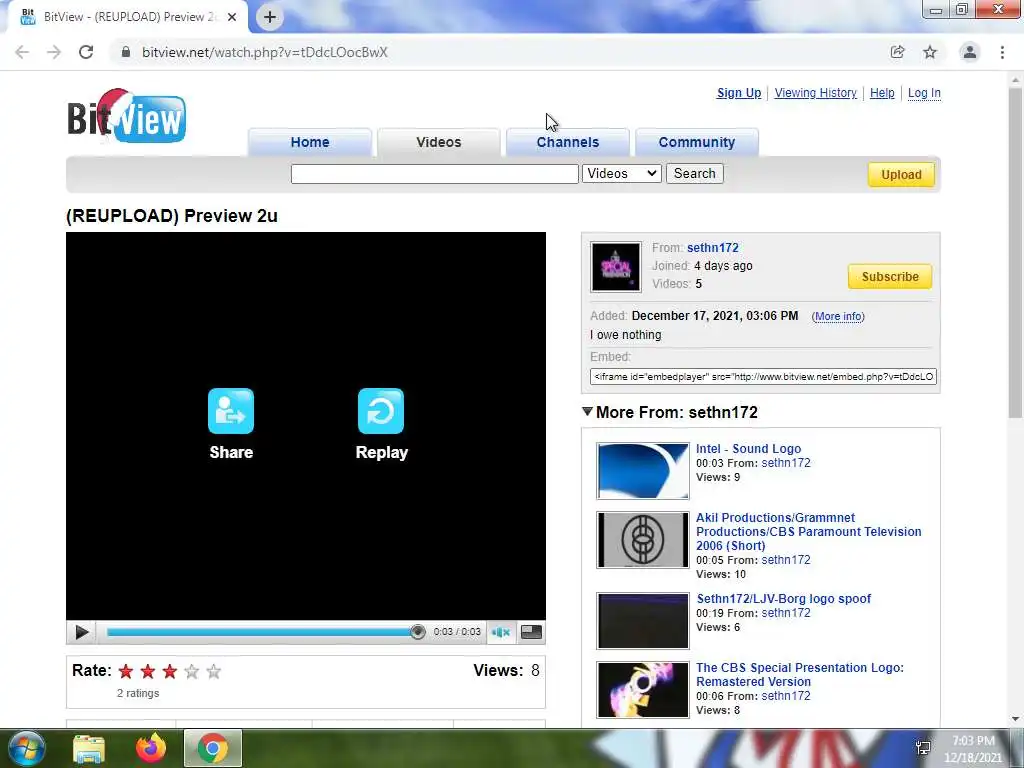Open the Intel - Sound Logo thumbnail

pyautogui.click(x=643, y=471)
